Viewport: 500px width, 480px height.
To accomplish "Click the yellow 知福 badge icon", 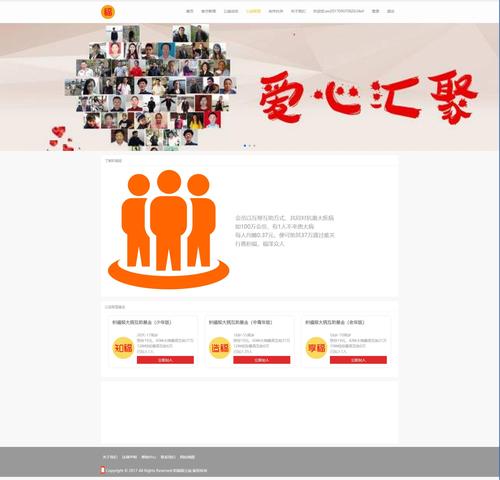I will 123,348.
